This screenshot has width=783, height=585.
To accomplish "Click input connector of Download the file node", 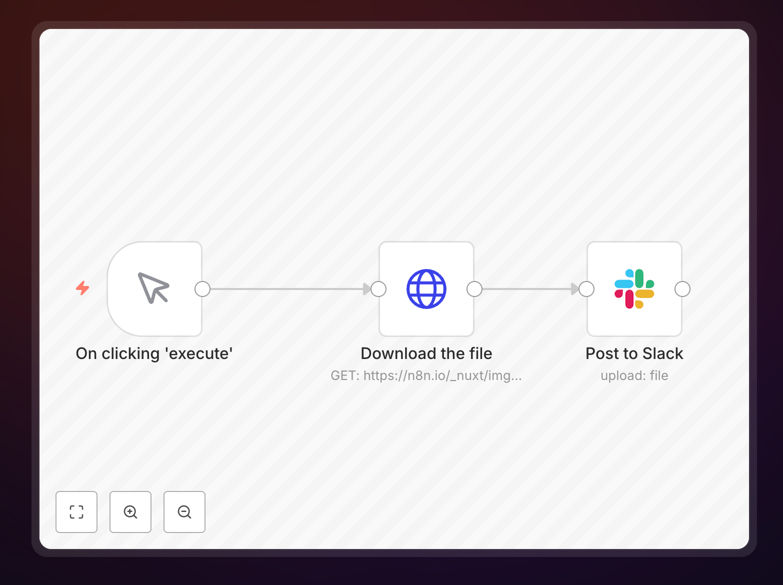I will 379,289.
